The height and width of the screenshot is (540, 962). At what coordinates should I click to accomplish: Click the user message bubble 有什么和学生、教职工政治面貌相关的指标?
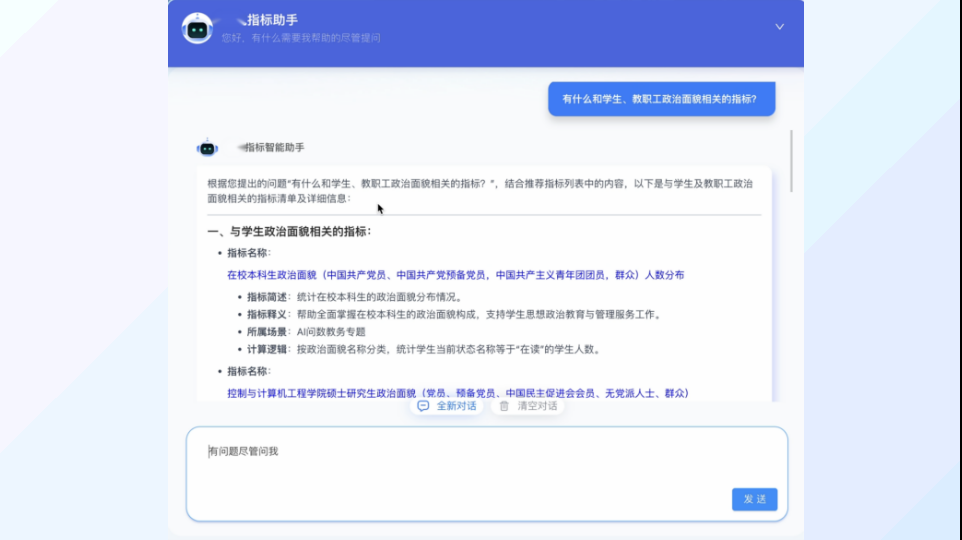[x=661, y=99]
